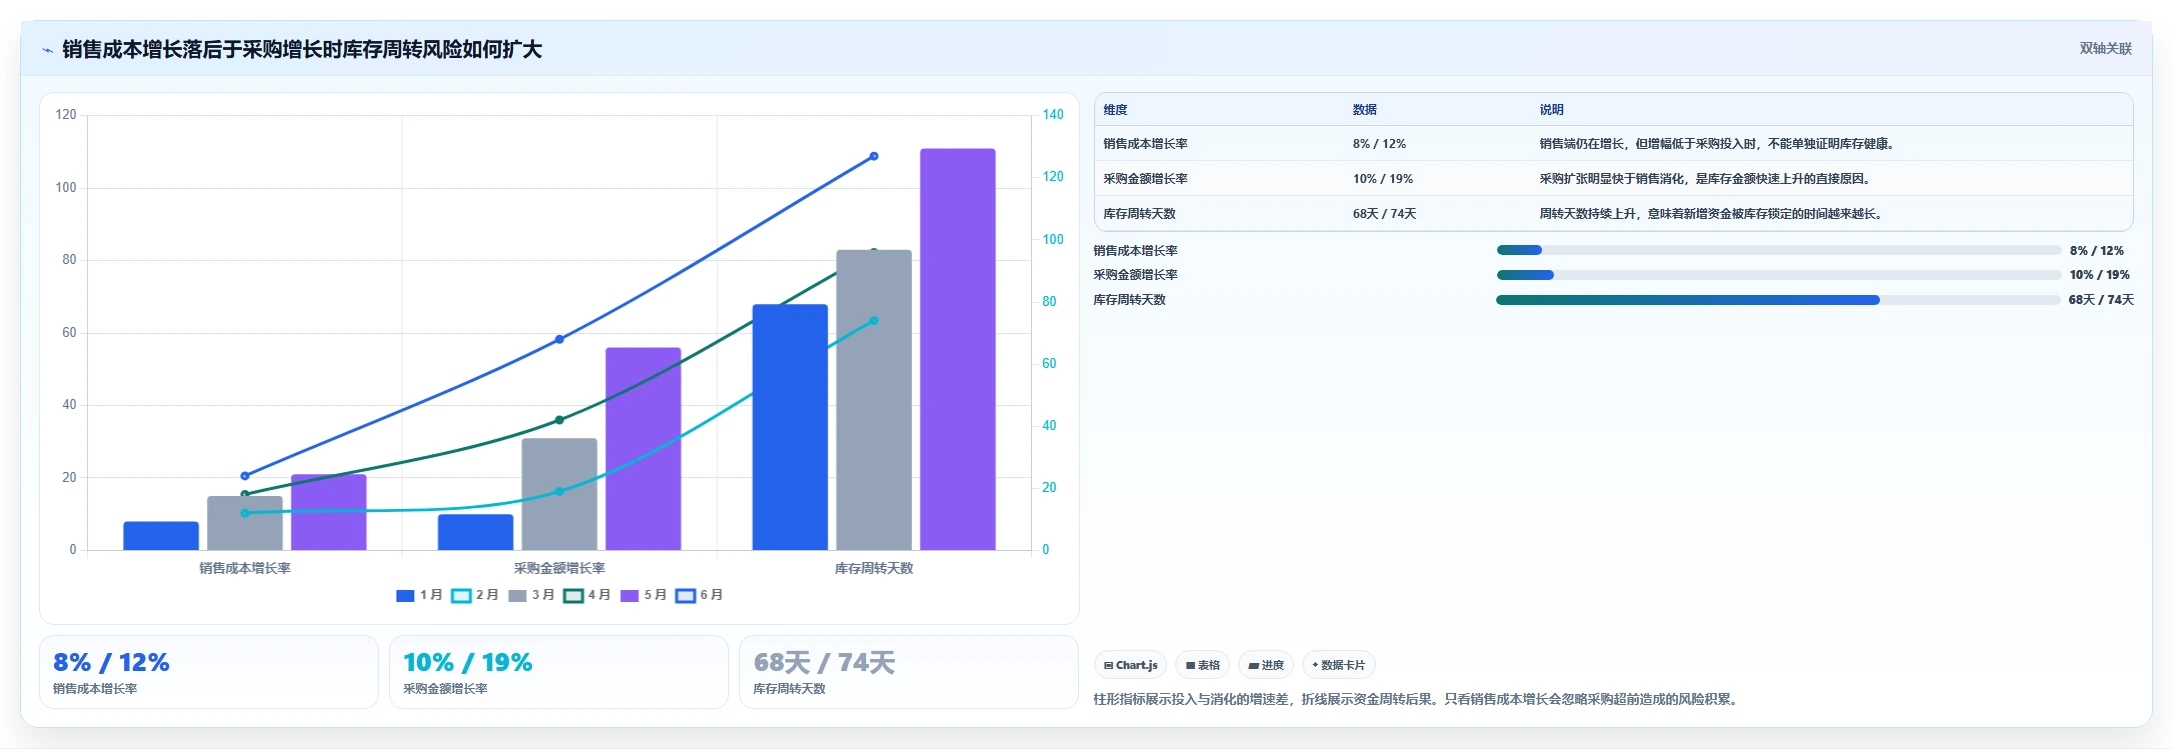
Task: Click the purple 5月 bar for 采购金额增长率
Action: [643, 449]
